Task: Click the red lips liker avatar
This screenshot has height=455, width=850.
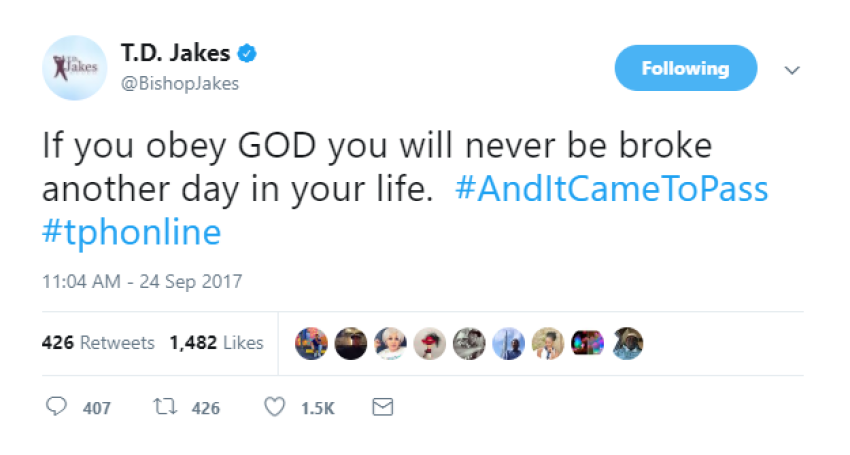Action: (x=429, y=343)
